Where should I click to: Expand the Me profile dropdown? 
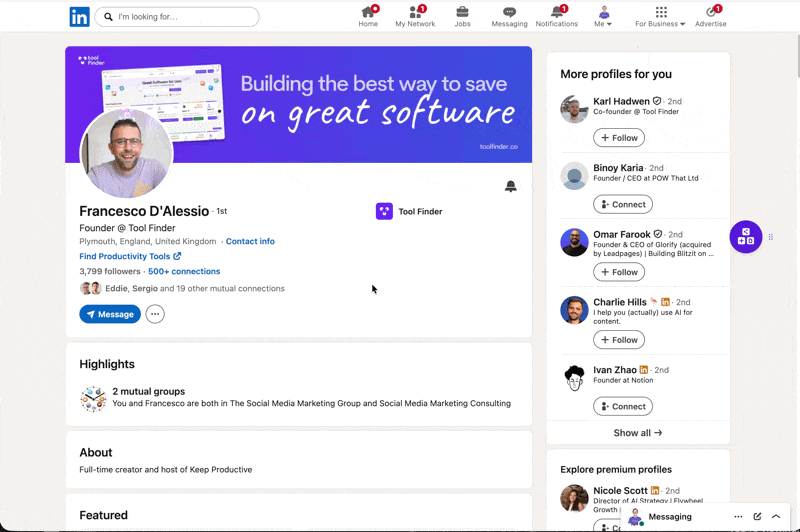[603, 16]
